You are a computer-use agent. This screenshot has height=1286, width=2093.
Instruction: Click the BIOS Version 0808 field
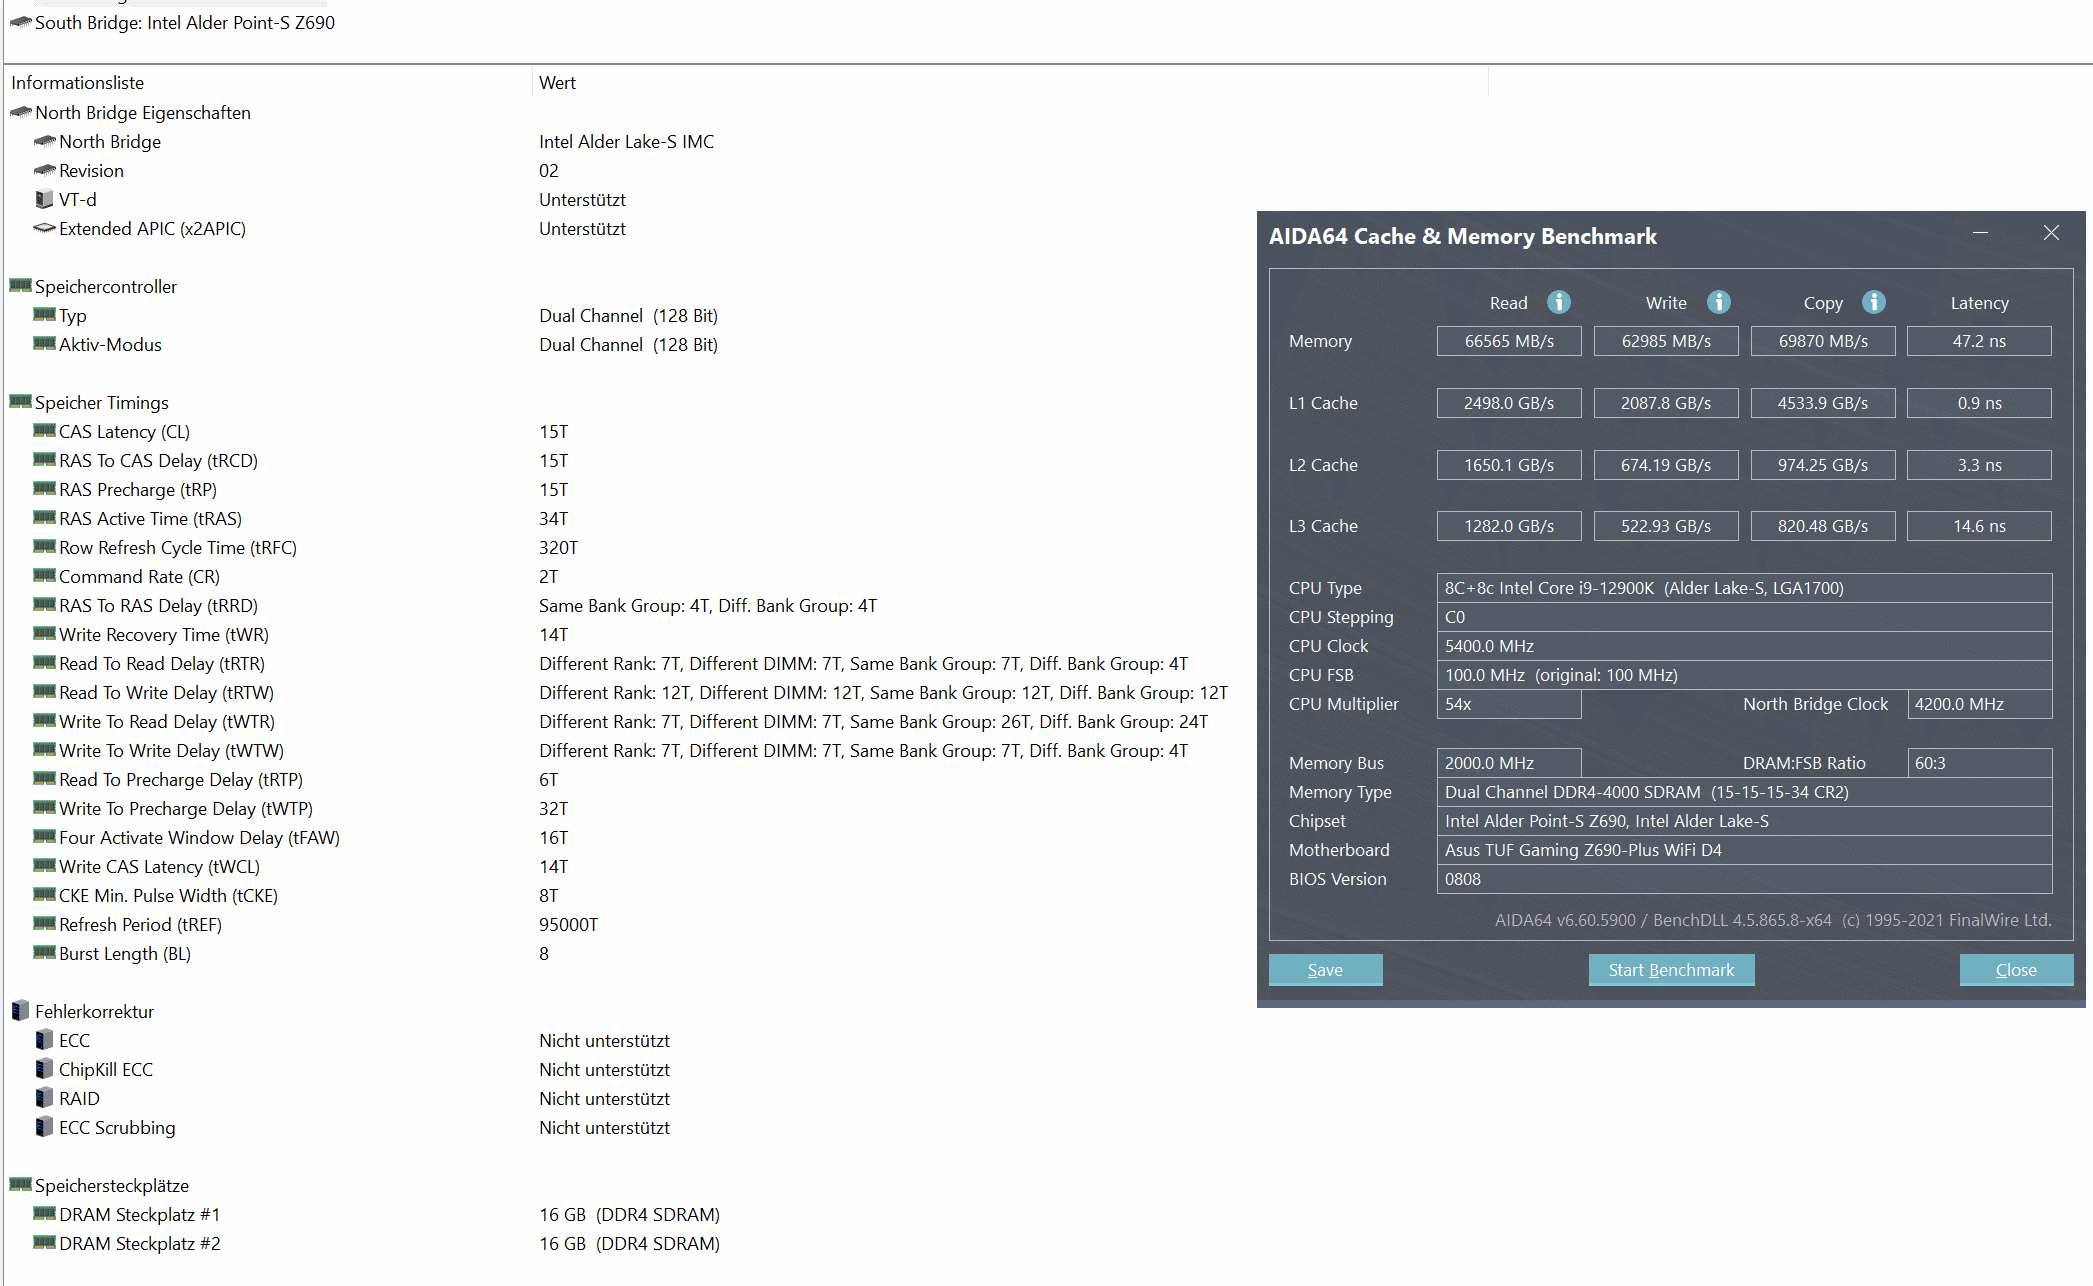click(1744, 879)
